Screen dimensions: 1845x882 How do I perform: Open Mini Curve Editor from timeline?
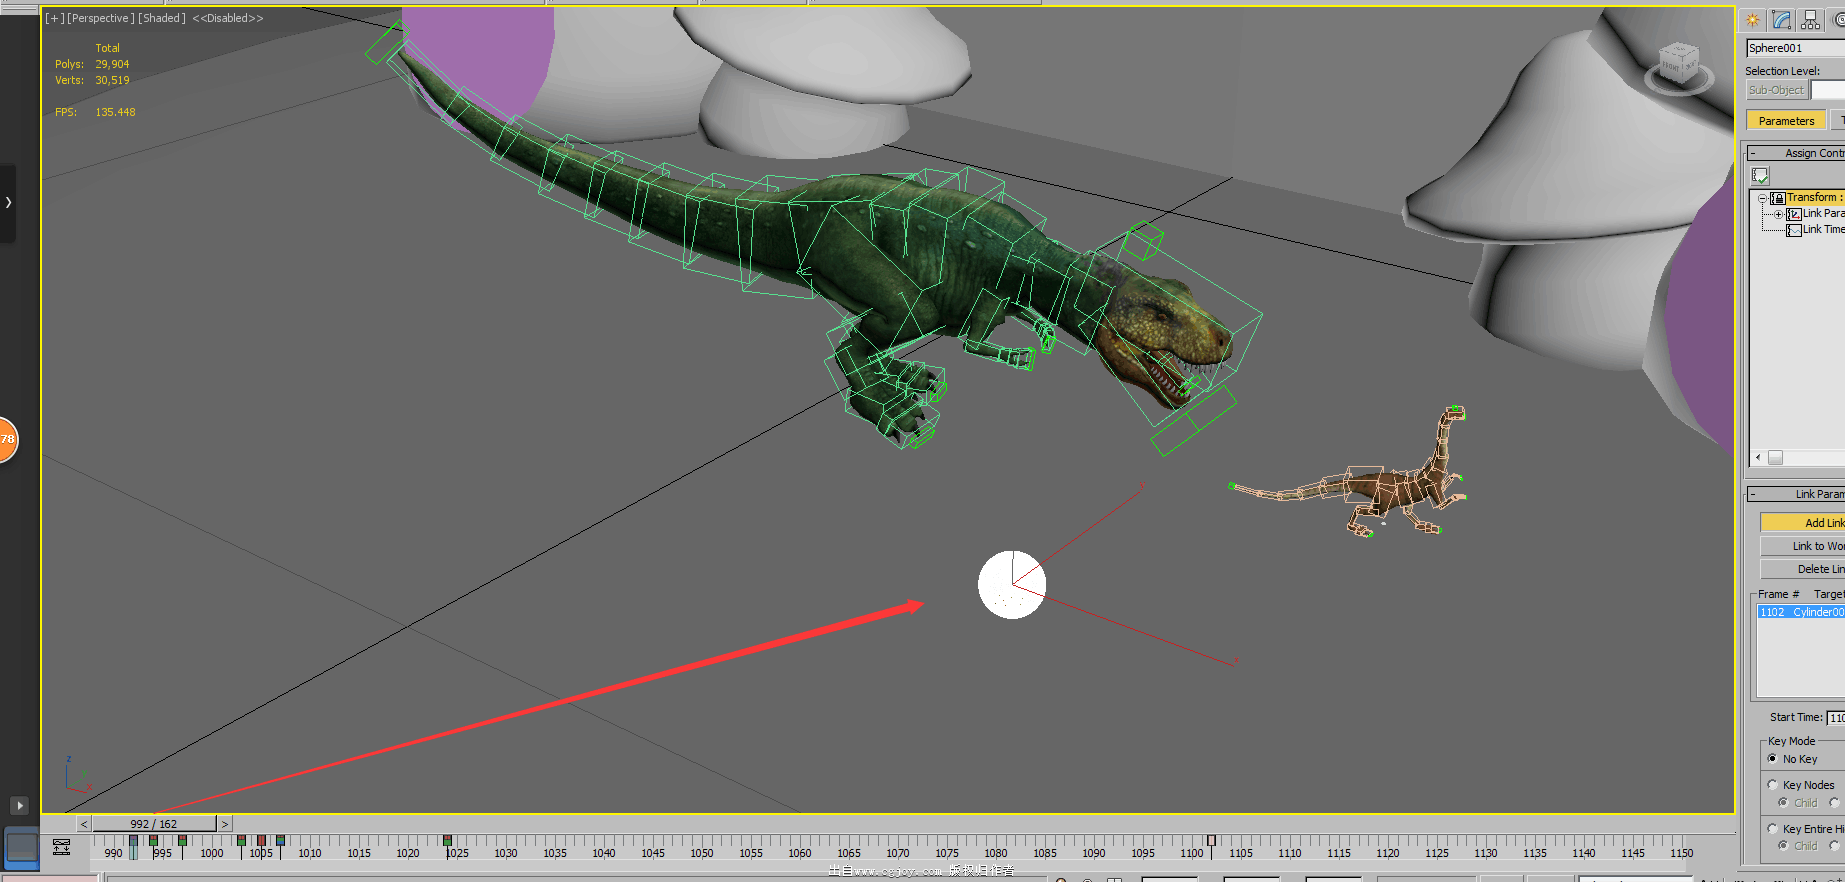(61, 847)
